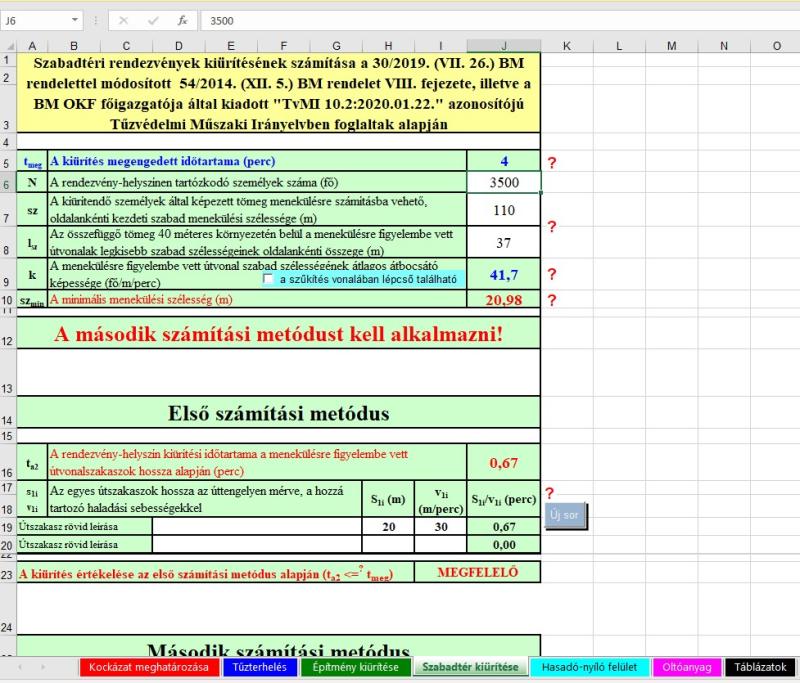
Task: Select the yellow title cell starting 'Szabadtéri rendezvények'
Action: [279, 93]
